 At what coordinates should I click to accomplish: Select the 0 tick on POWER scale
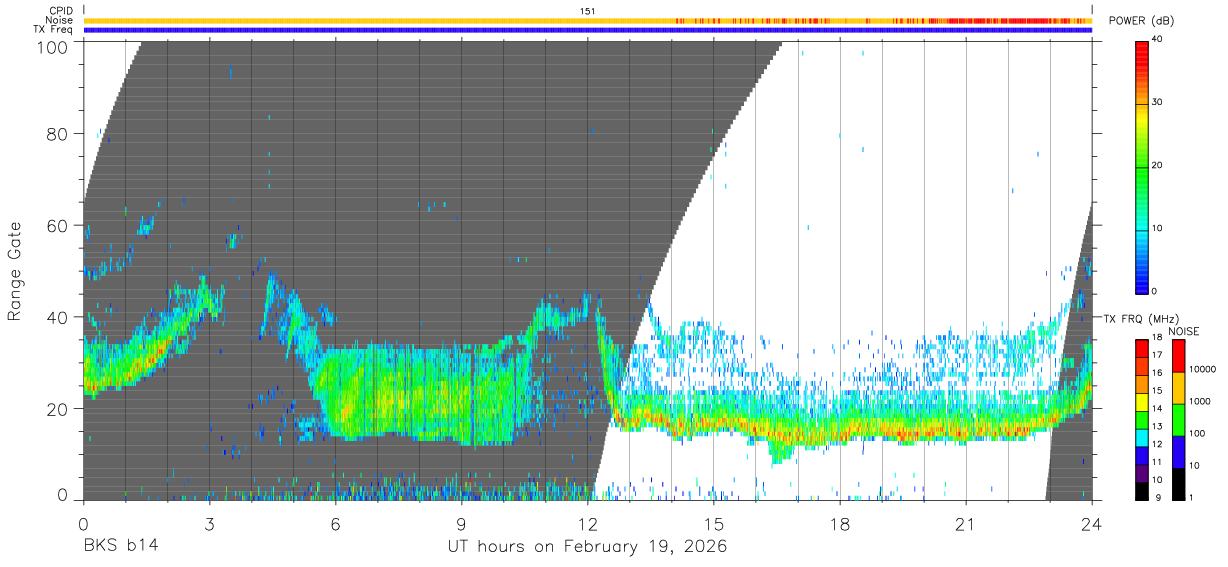click(1156, 291)
